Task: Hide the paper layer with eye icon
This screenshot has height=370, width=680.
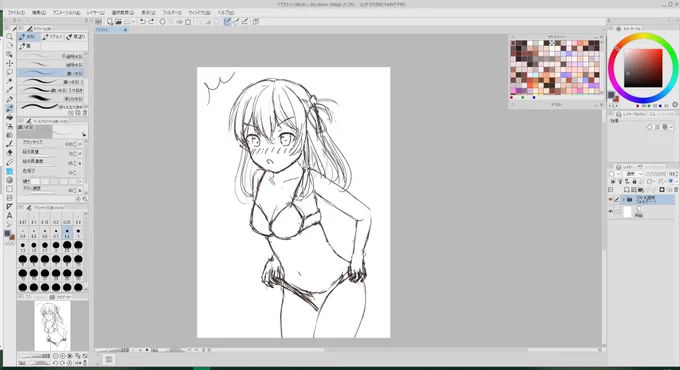Action: pos(611,212)
